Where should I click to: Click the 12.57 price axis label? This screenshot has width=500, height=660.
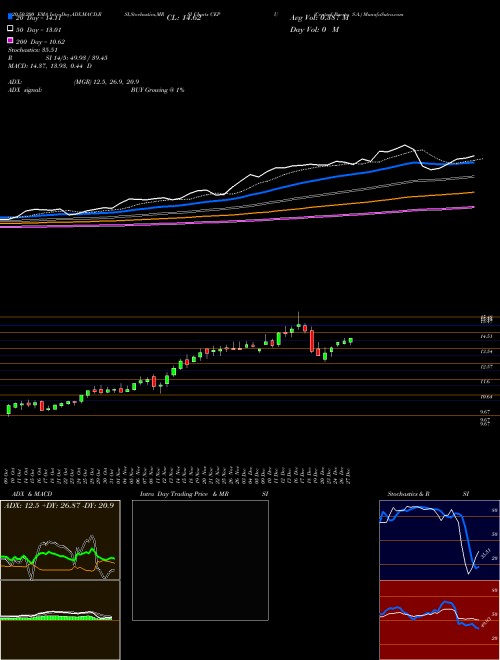(x=487, y=367)
